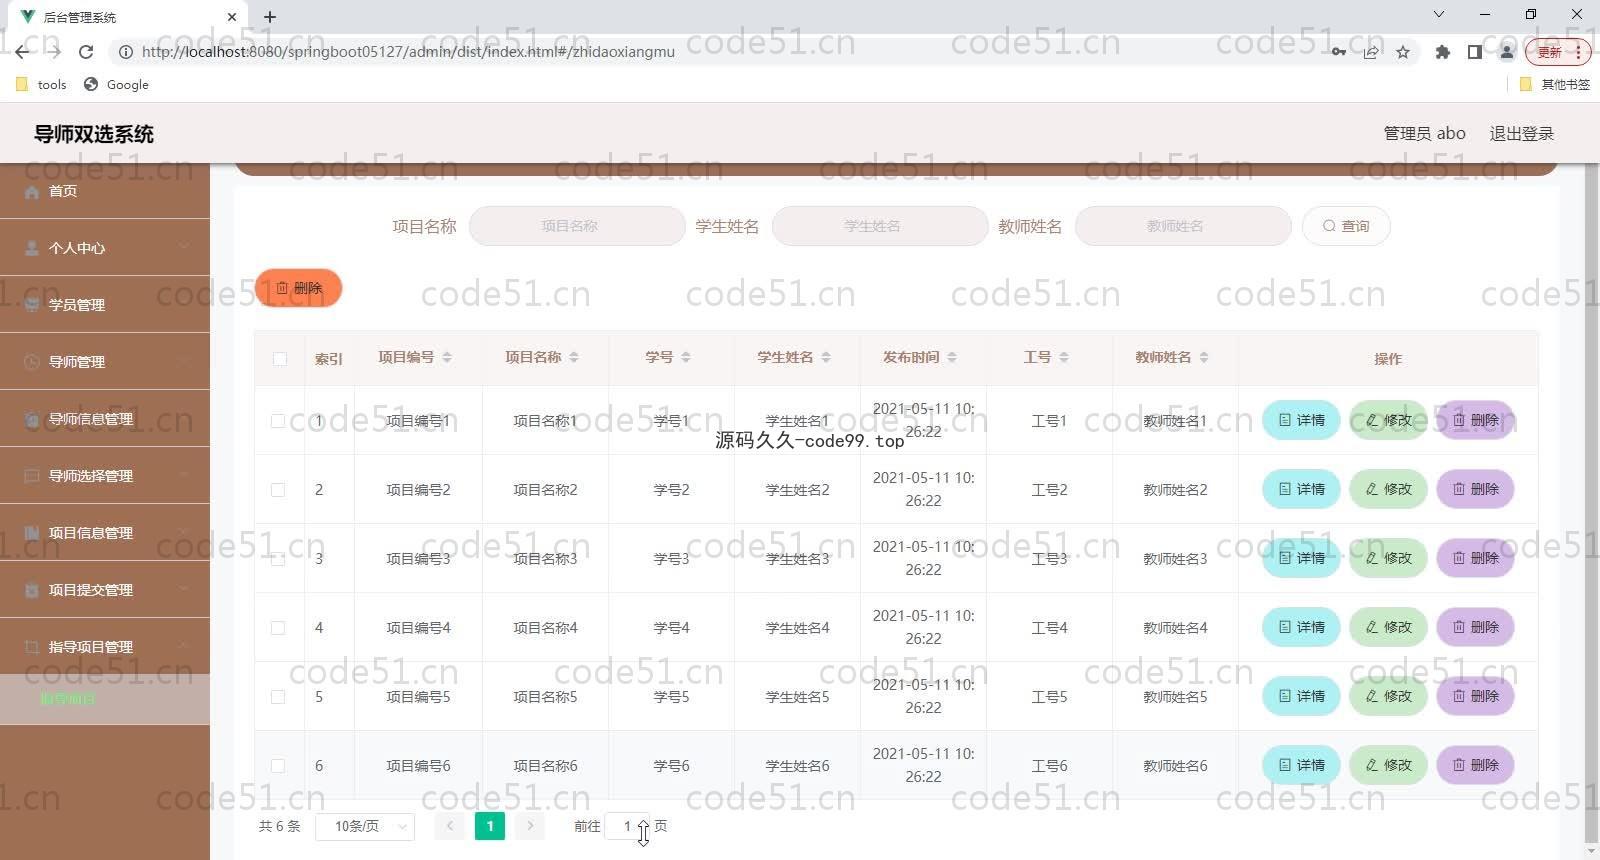The width and height of the screenshot is (1600, 860).
Task: Sort by 发布时间 column sort icon
Action: 952,357
